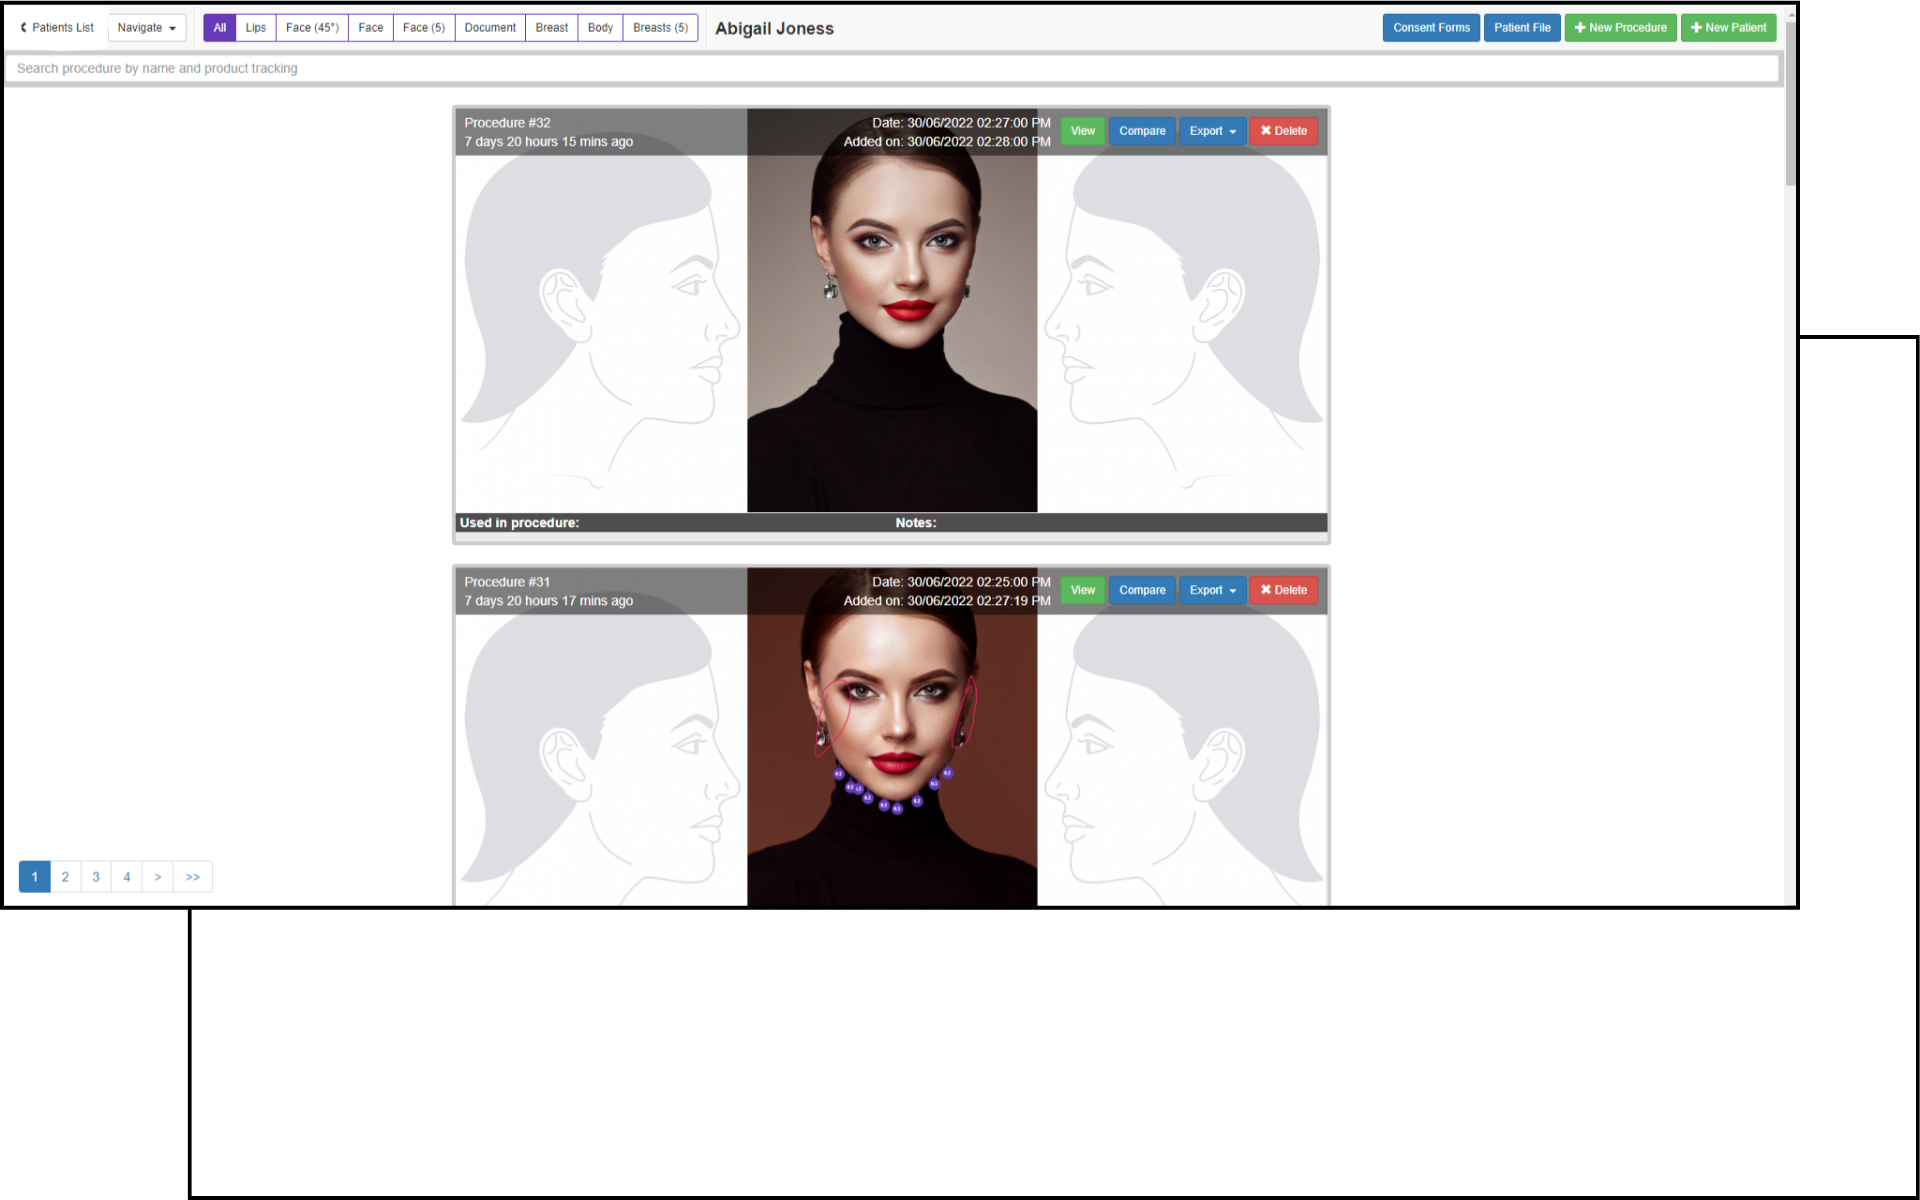This screenshot has height=1200, width=1920.
Task: Delete Procedure #32 with X icon
Action: 1283,131
